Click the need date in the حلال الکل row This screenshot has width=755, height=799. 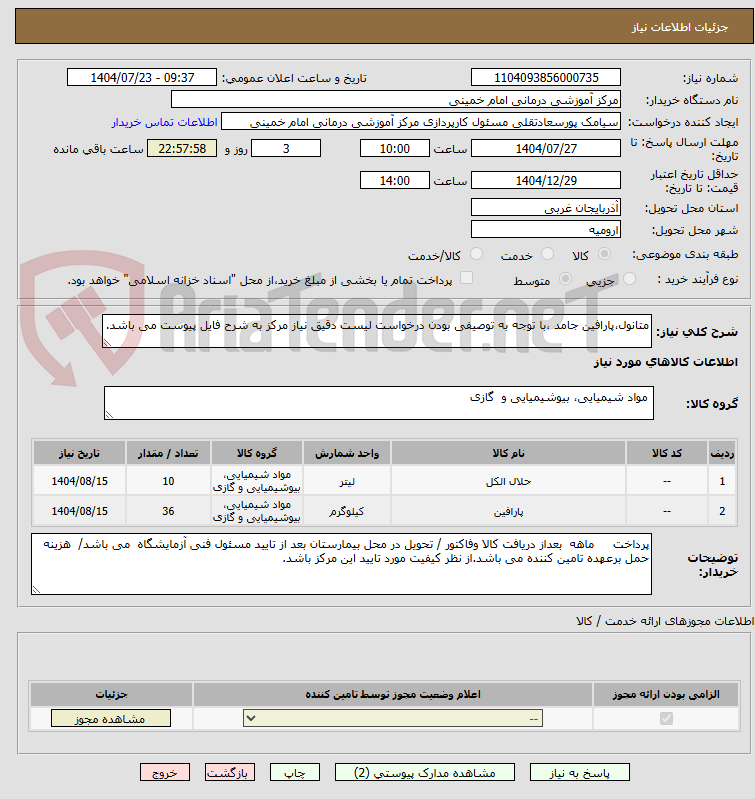pos(79,481)
